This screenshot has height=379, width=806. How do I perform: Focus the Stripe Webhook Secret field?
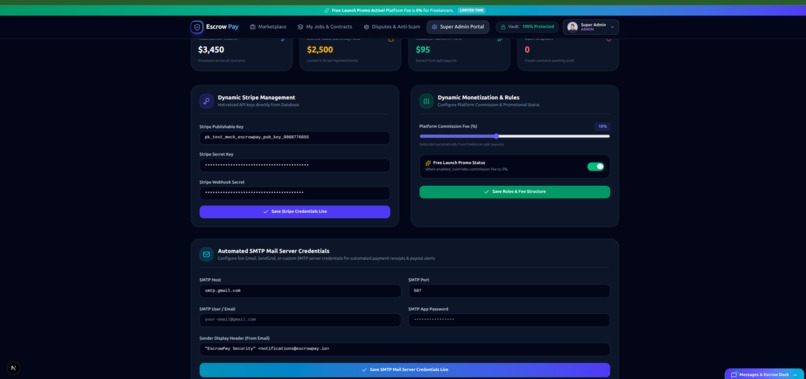[295, 193]
